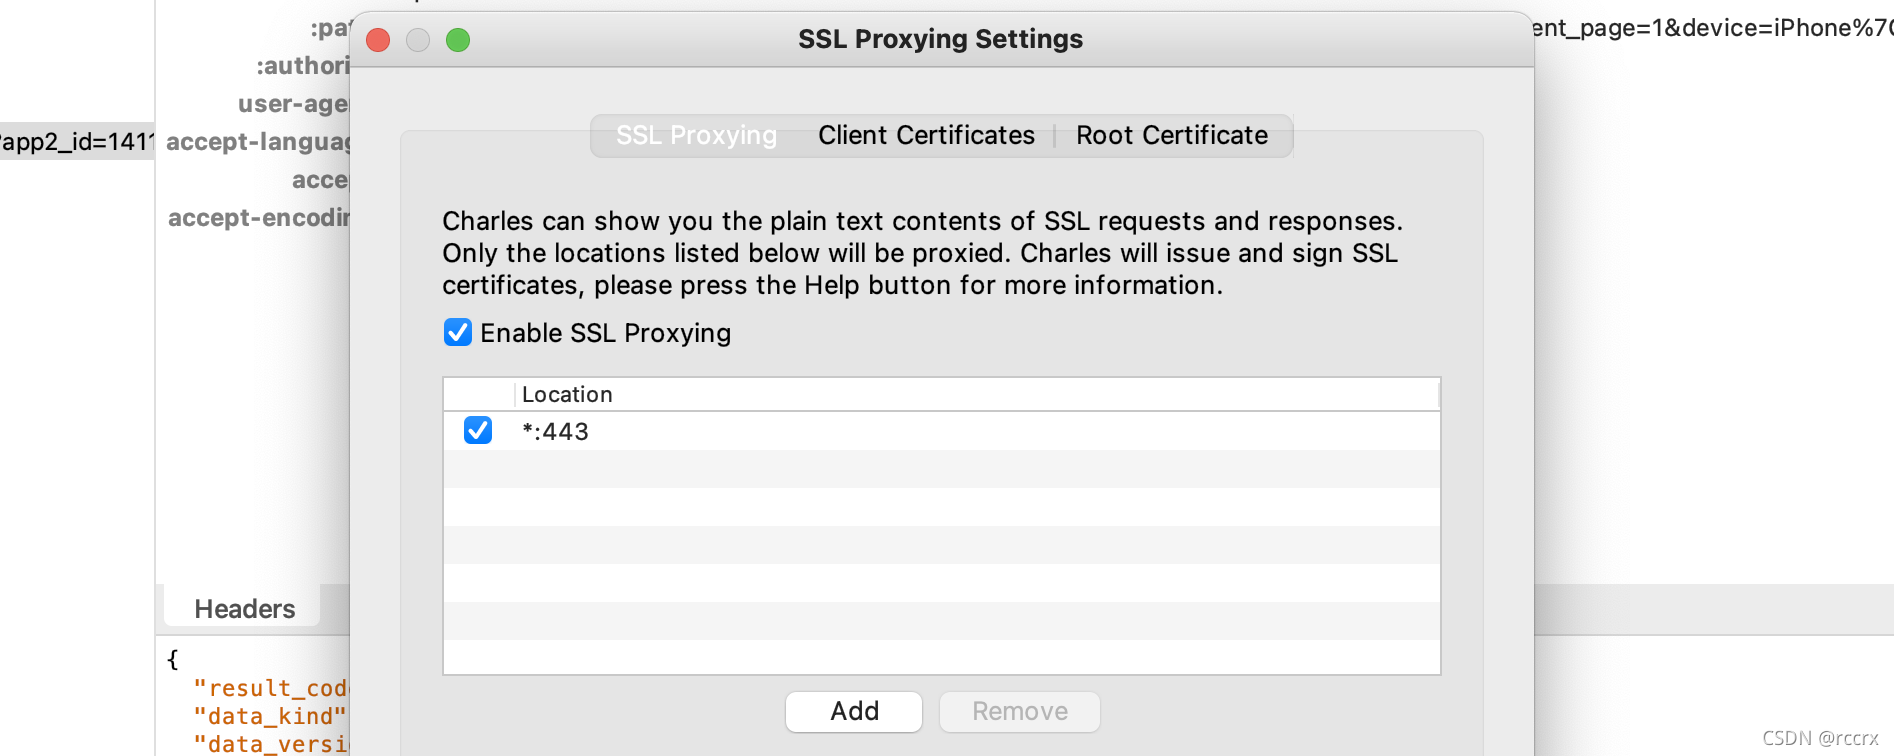Click the Location column header

977,394
